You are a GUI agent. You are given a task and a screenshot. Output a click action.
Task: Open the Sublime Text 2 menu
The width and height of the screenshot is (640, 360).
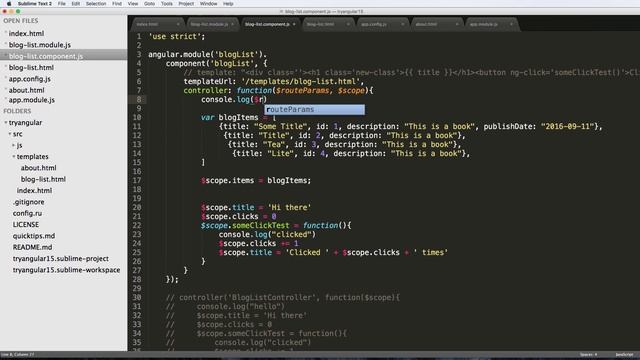(35, 4)
